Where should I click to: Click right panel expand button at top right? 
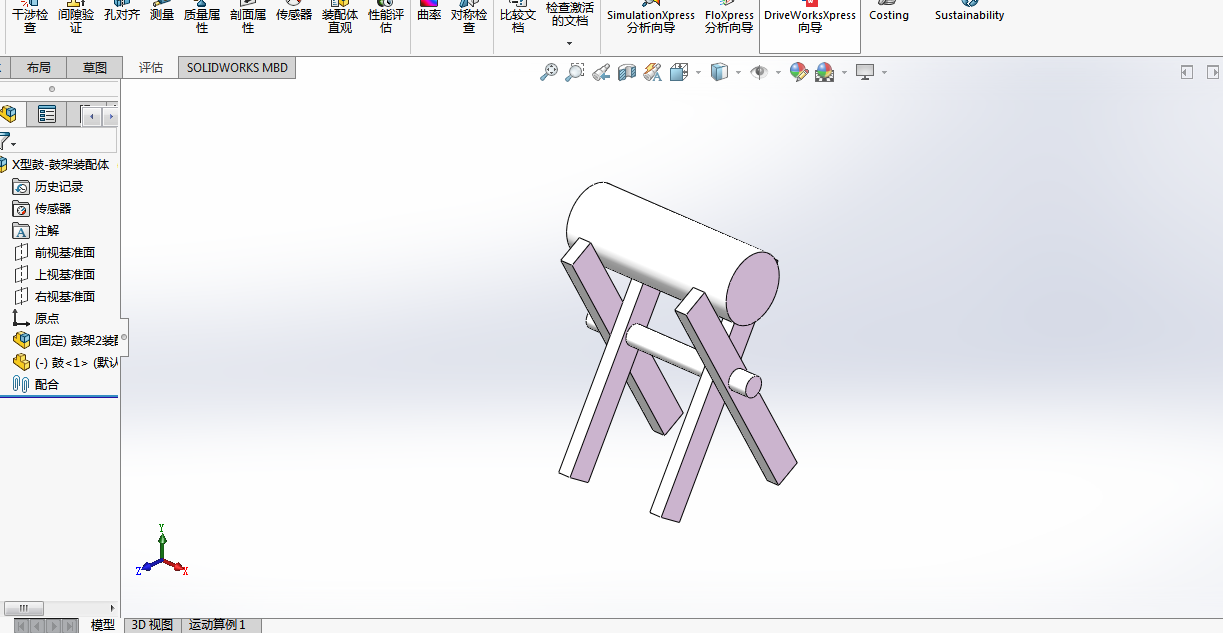[x=1213, y=72]
